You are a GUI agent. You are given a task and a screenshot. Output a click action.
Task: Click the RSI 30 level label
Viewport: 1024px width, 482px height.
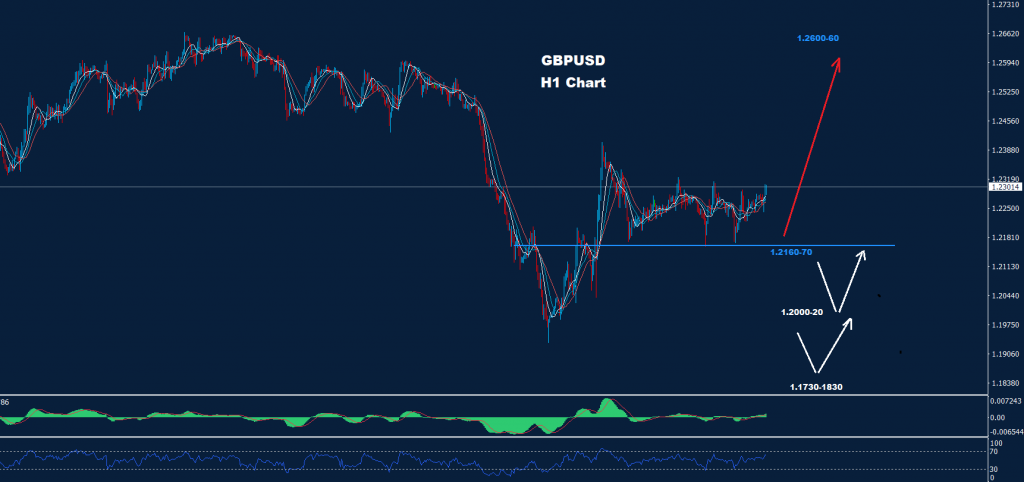pos(995,468)
